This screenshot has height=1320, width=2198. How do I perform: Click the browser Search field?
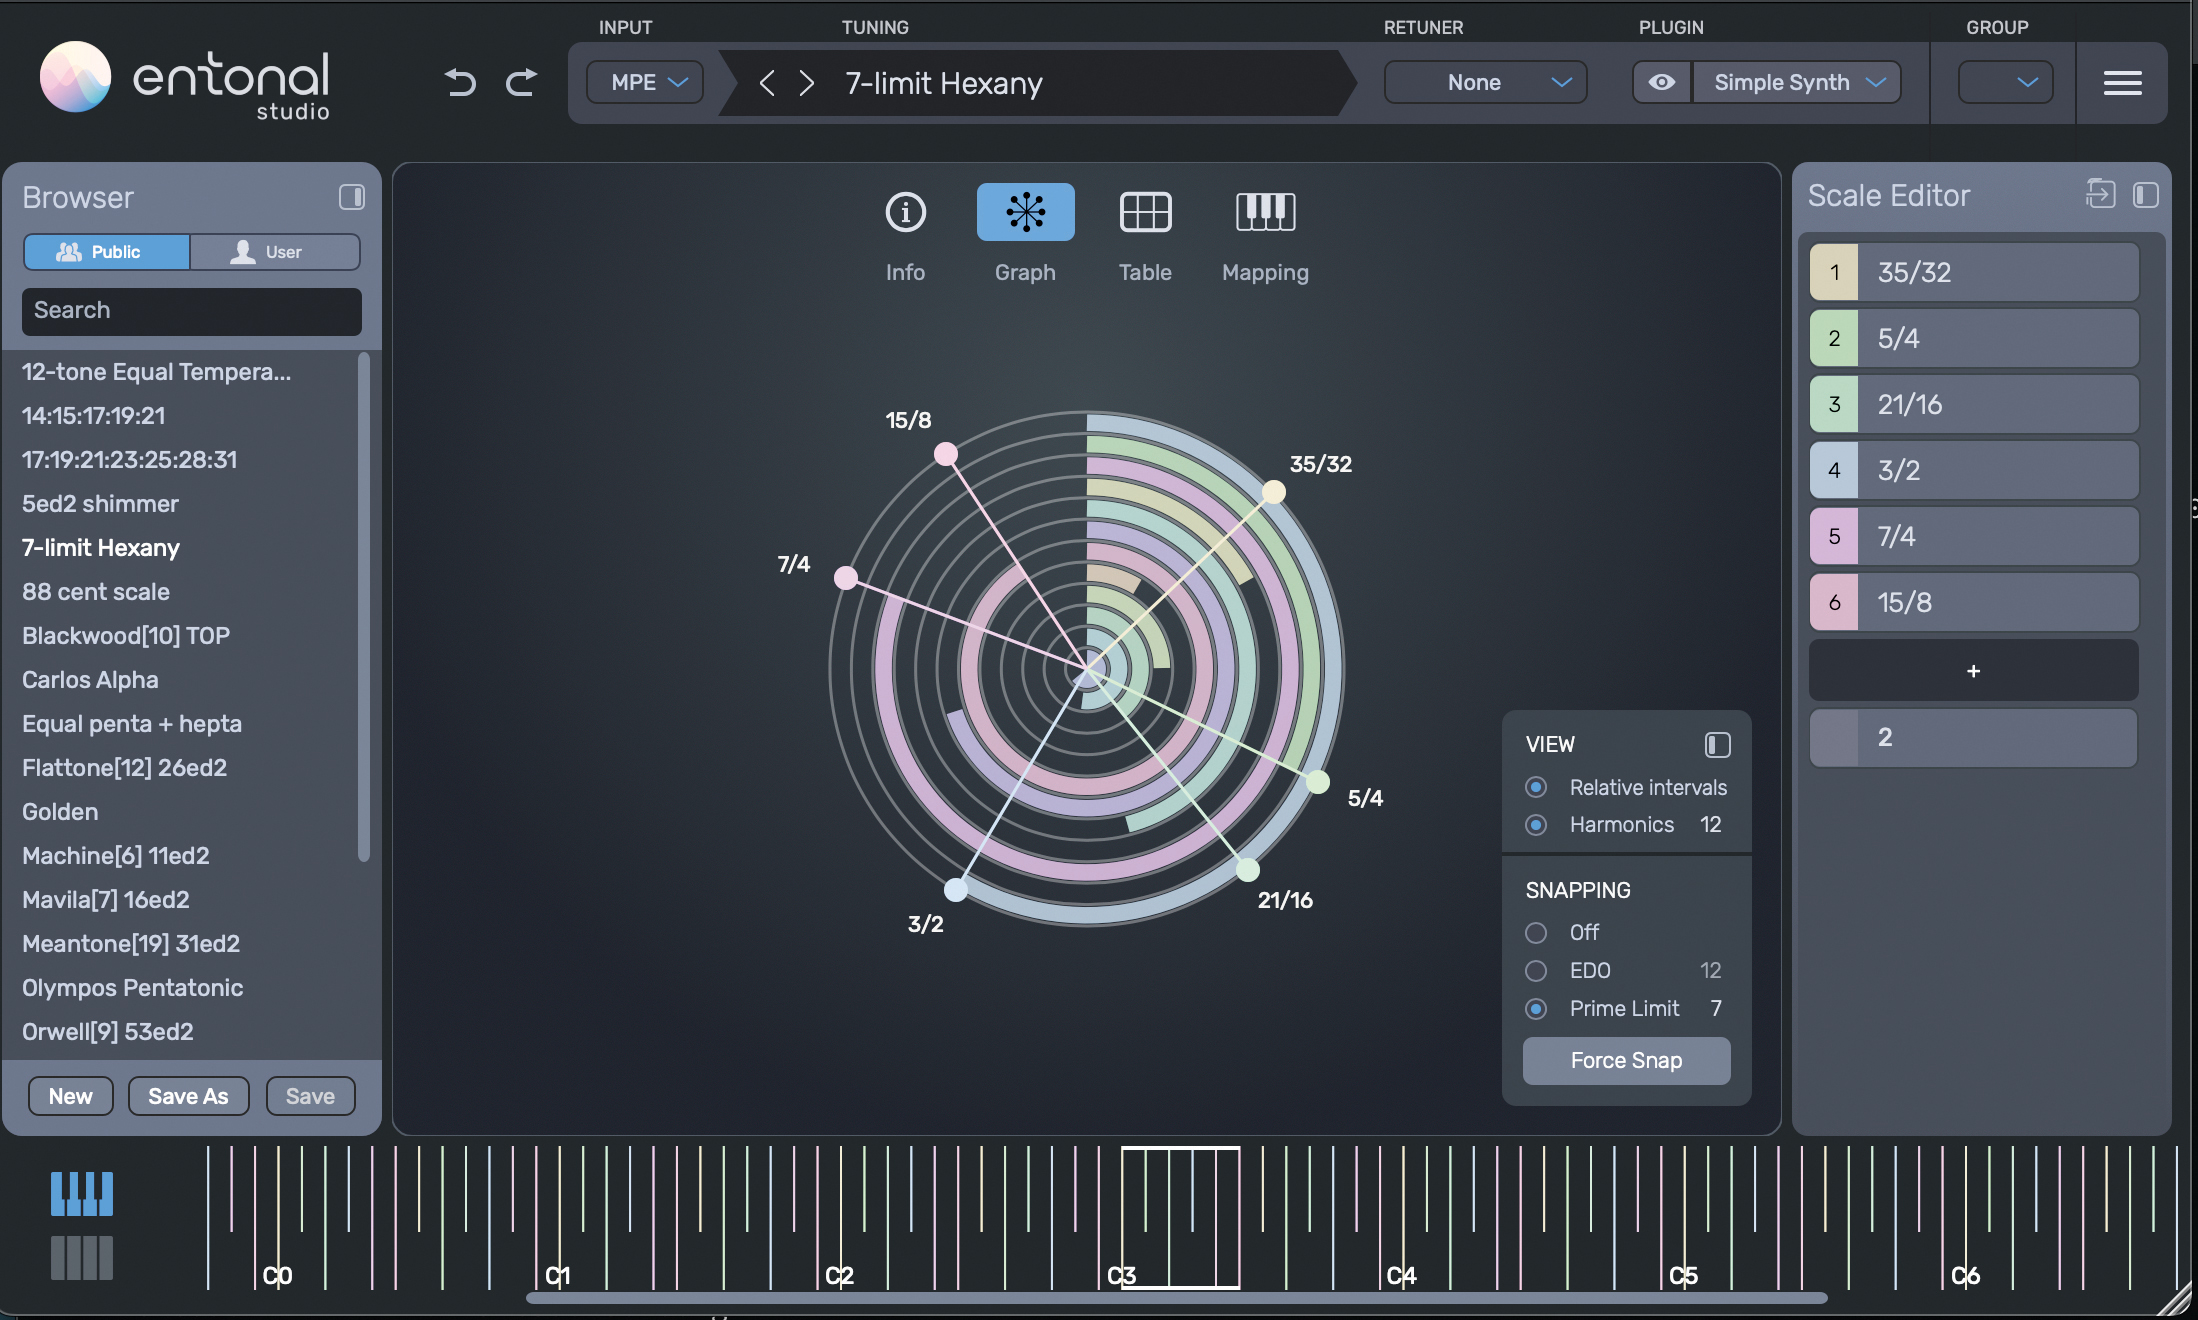(192, 311)
